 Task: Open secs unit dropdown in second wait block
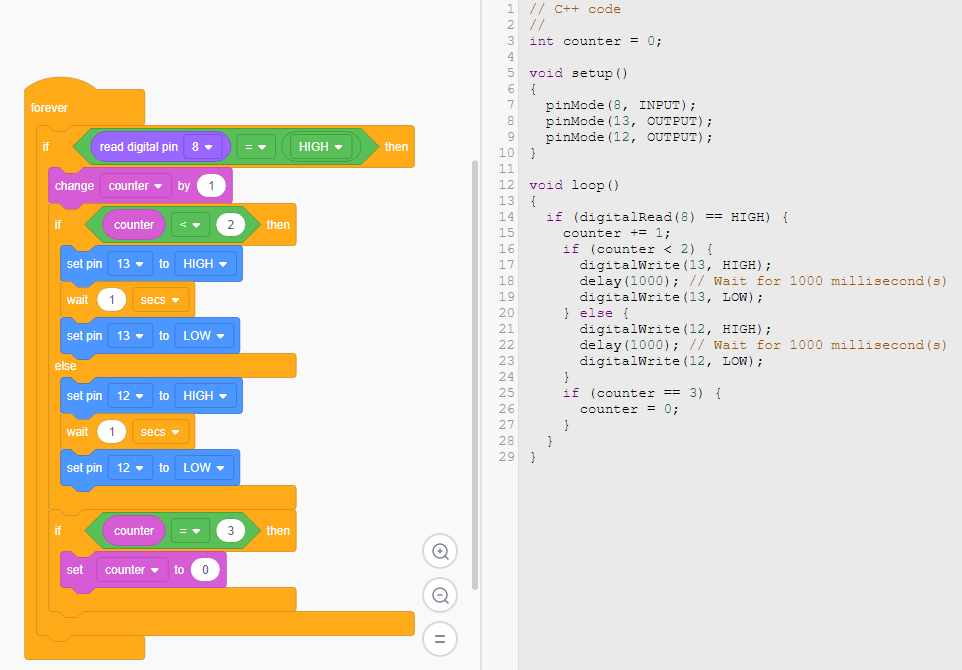pyautogui.click(x=160, y=432)
